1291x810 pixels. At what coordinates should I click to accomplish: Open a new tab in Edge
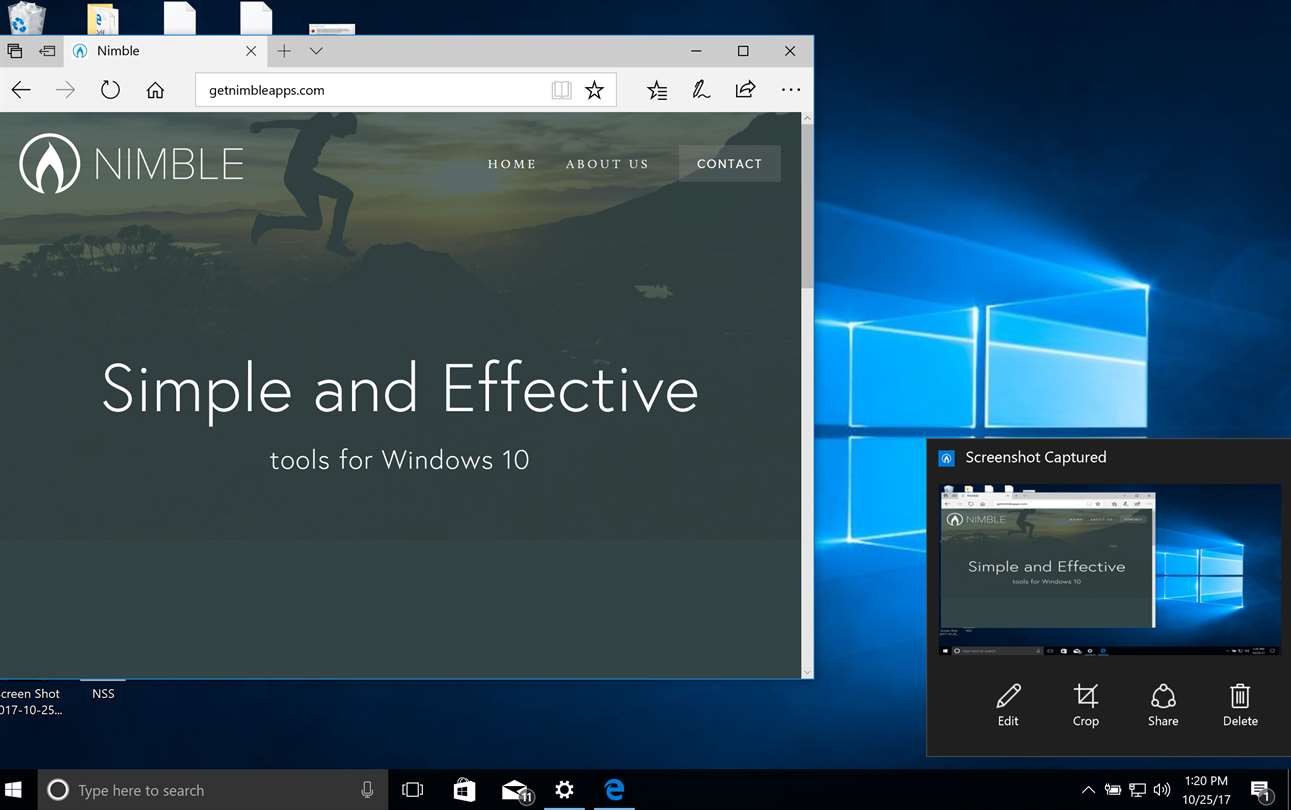(x=284, y=51)
